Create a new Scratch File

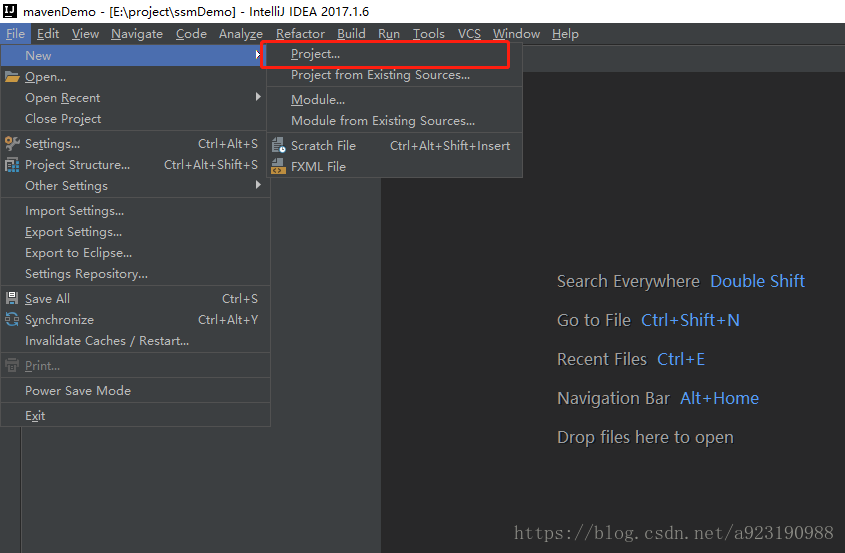coord(394,146)
